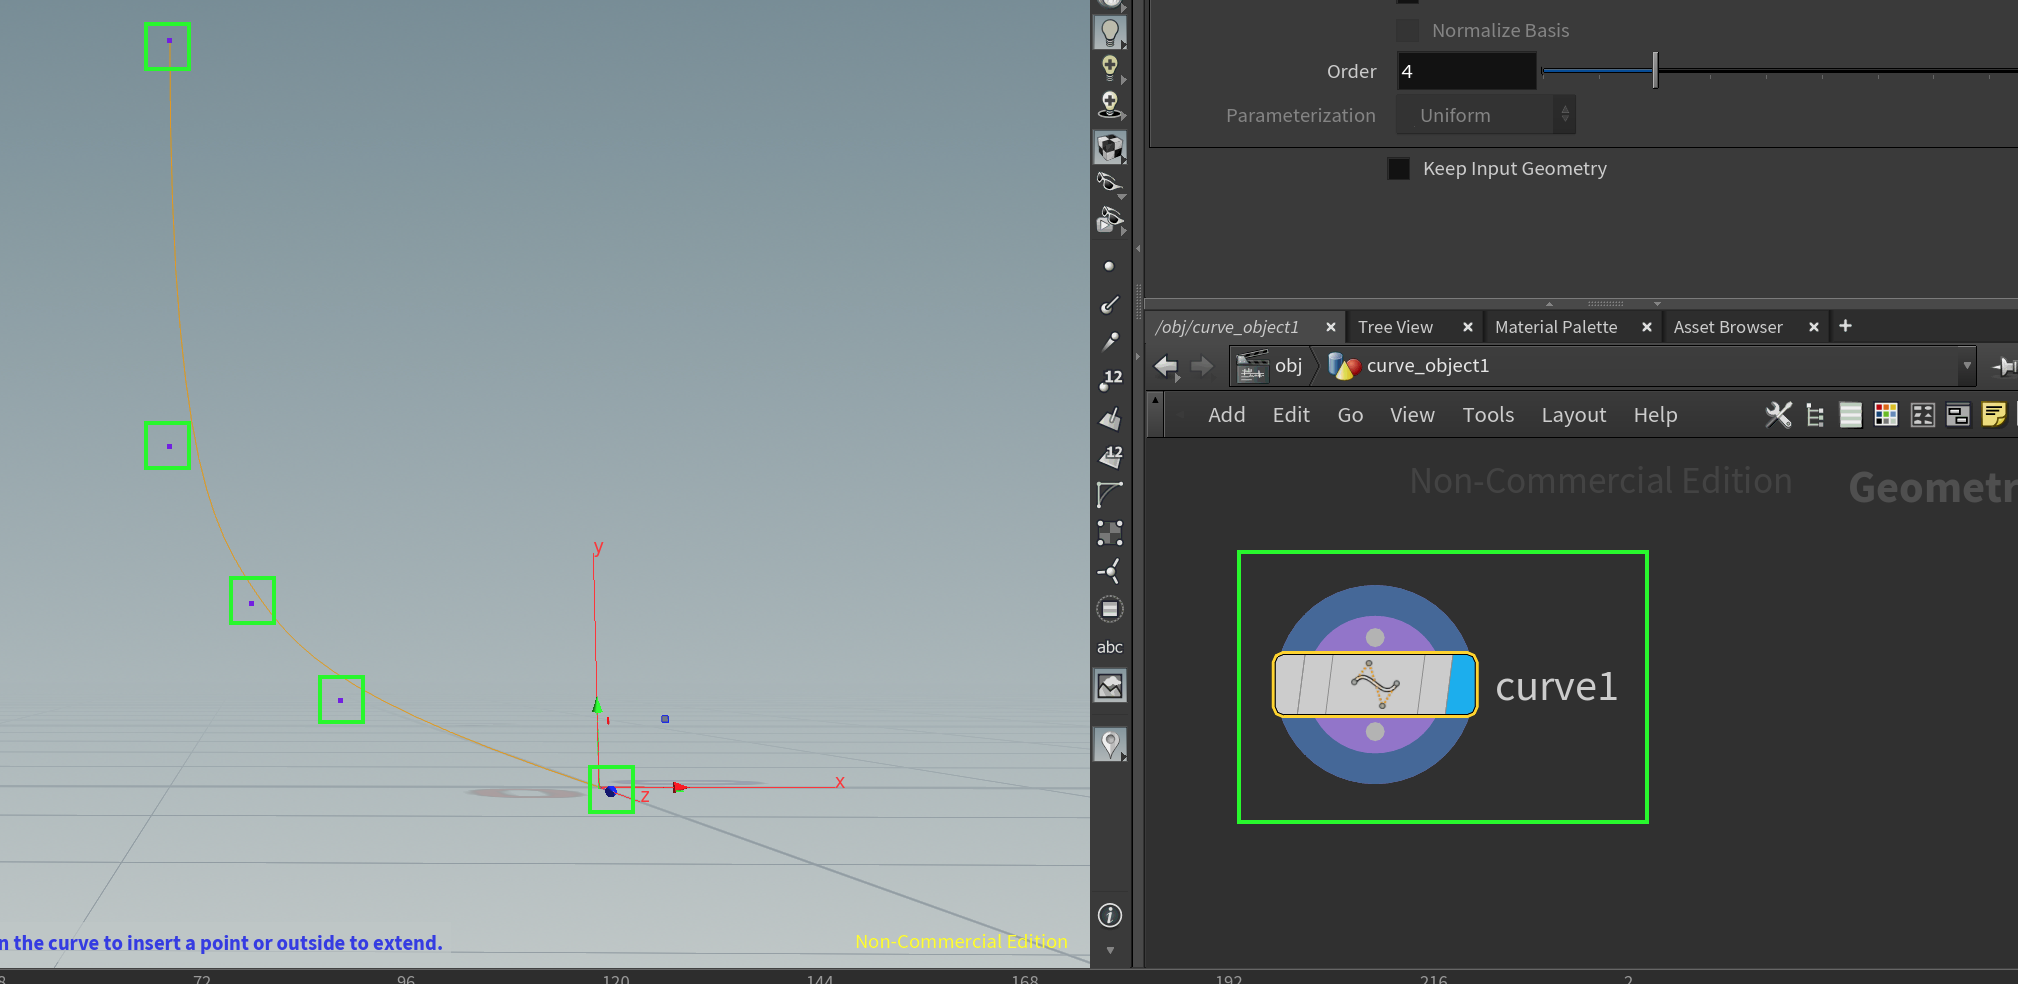Check the Normalize Basis option
The height and width of the screenshot is (984, 2018).
point(1408,30)
